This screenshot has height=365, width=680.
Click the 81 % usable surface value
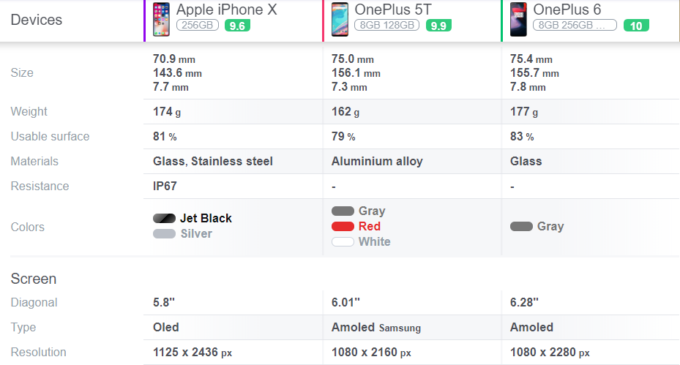165,137
